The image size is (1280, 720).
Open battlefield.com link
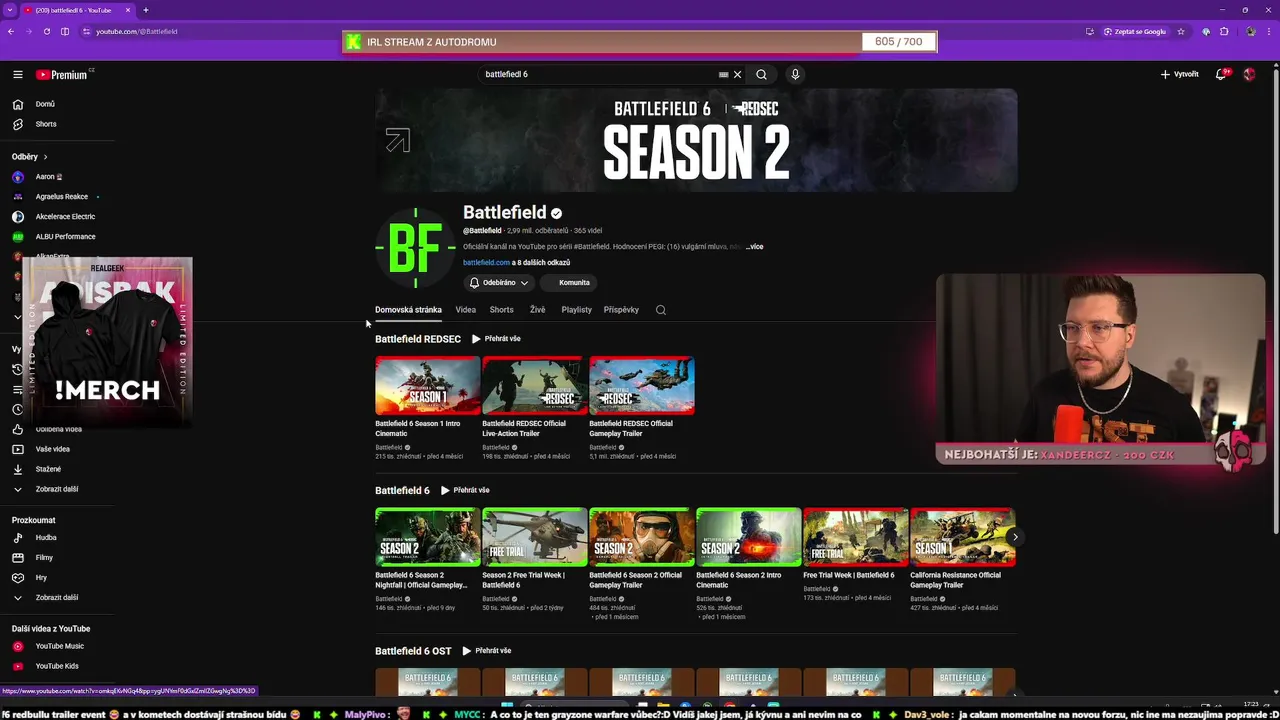coord(486,263)
